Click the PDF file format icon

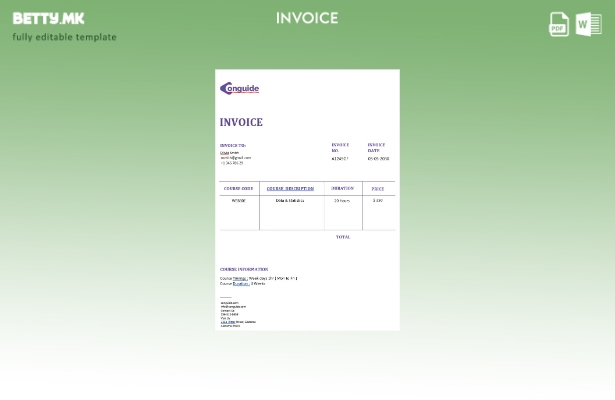[x=559, y=23]
